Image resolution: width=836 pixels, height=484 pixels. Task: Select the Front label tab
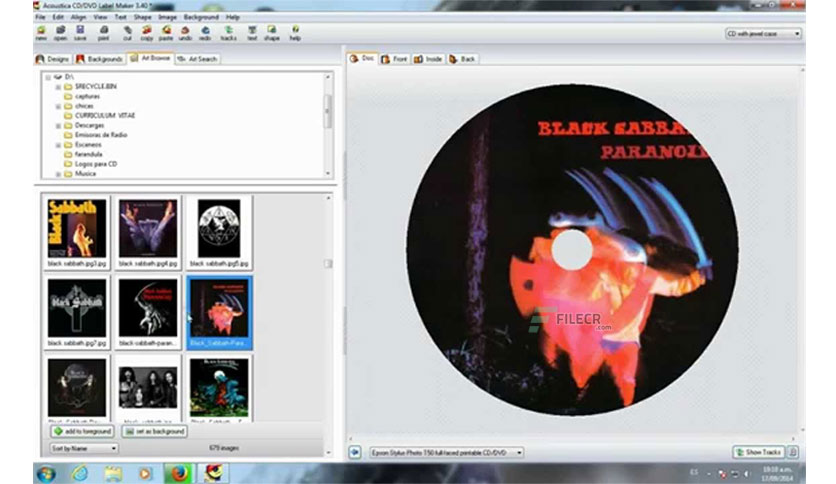coord(395,59)
